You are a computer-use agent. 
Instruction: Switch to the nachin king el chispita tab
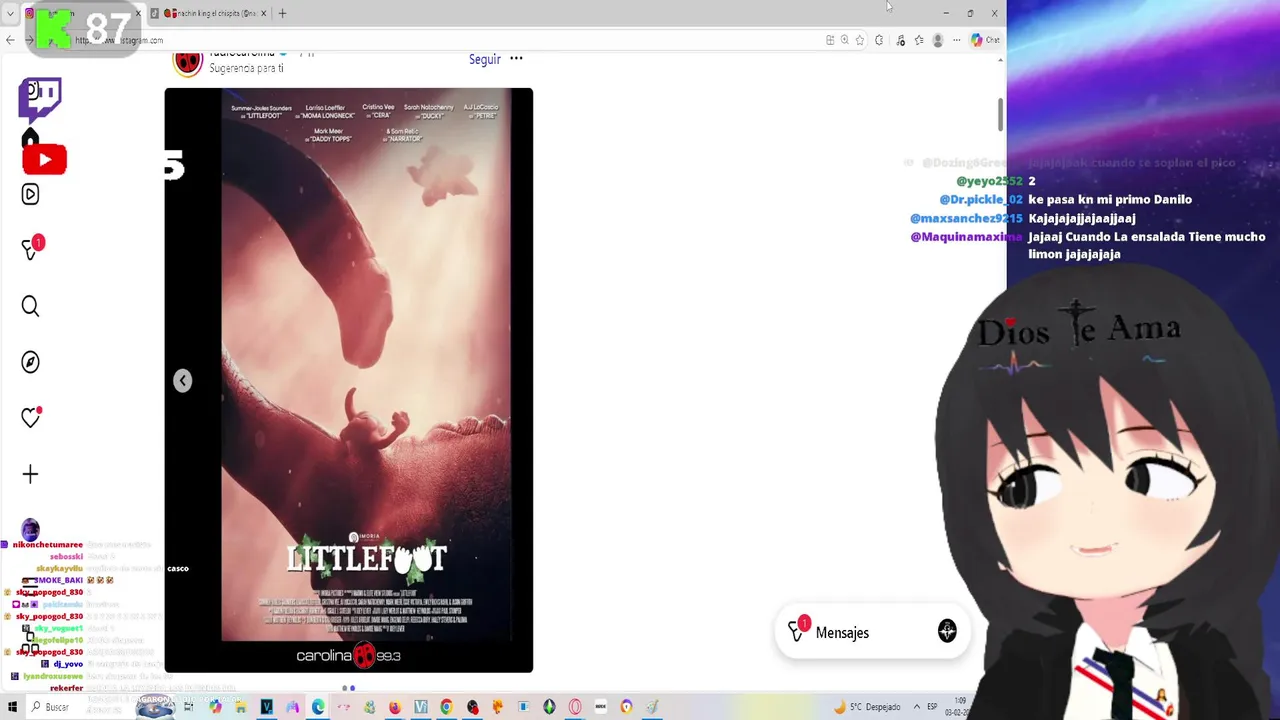pos(209,14)
